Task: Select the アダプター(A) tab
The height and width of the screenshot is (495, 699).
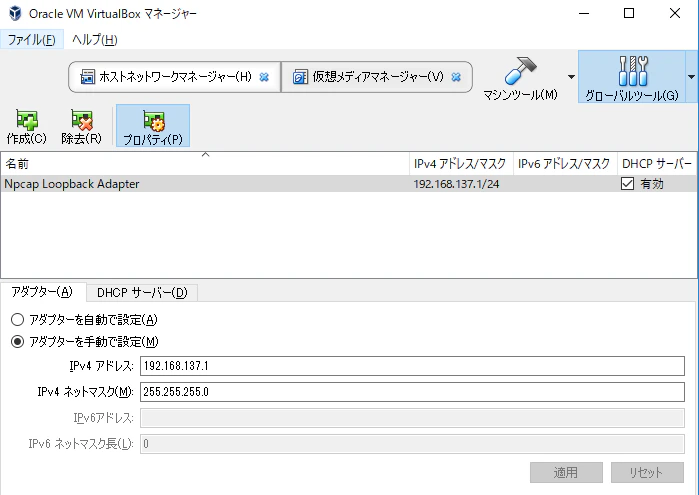Action: point(42,292)
